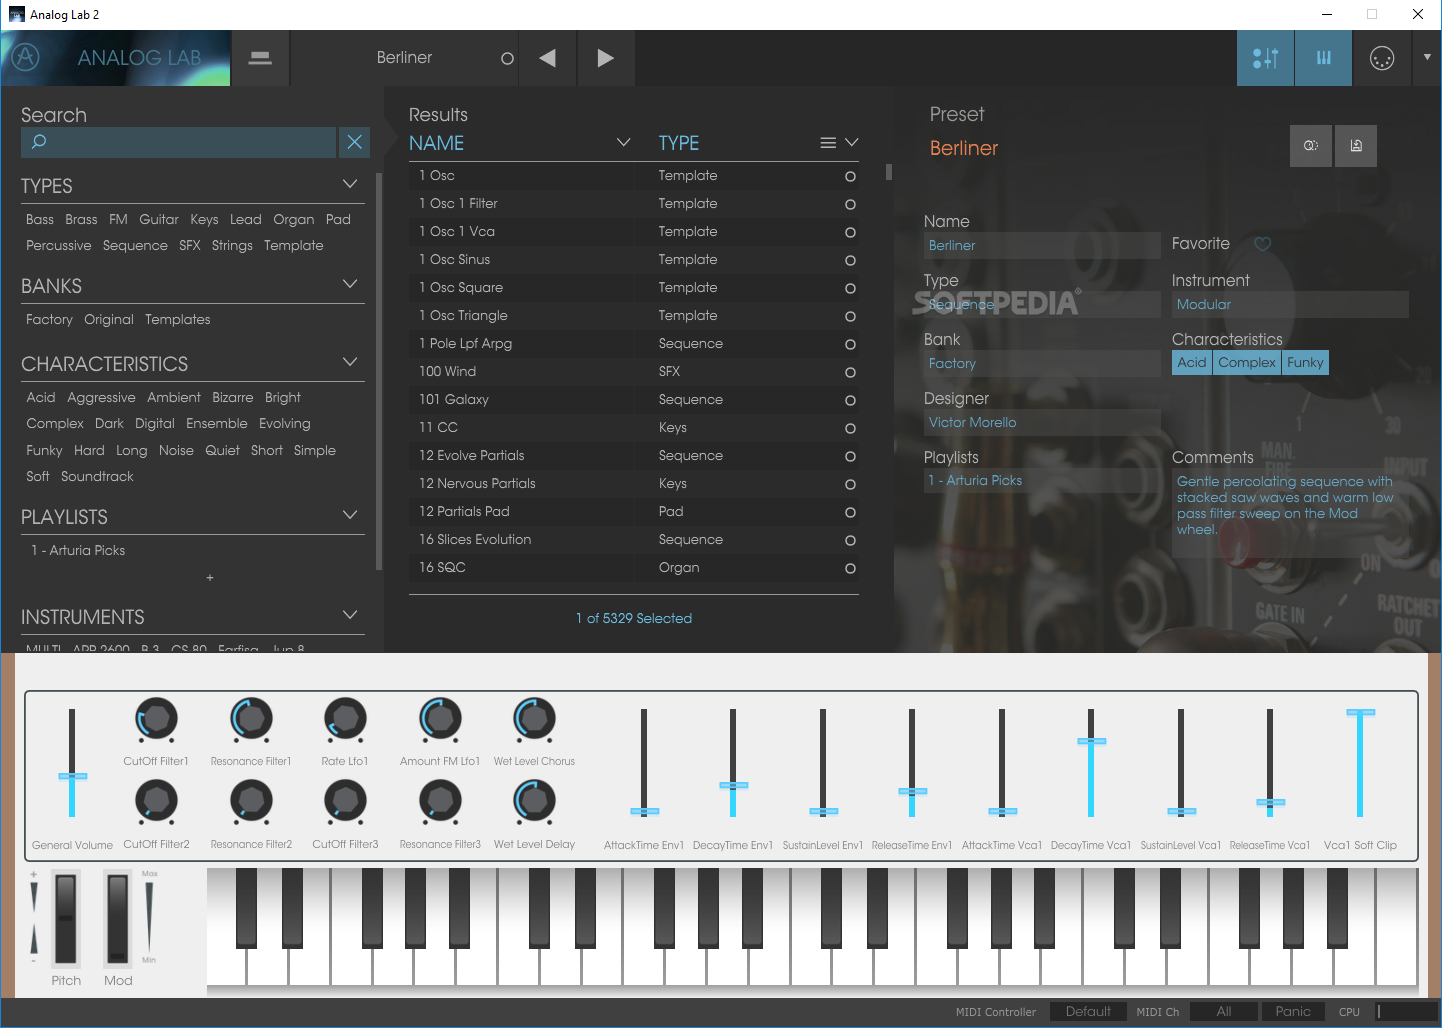Click the Wet Level Chorus knob

coord(534,718)
